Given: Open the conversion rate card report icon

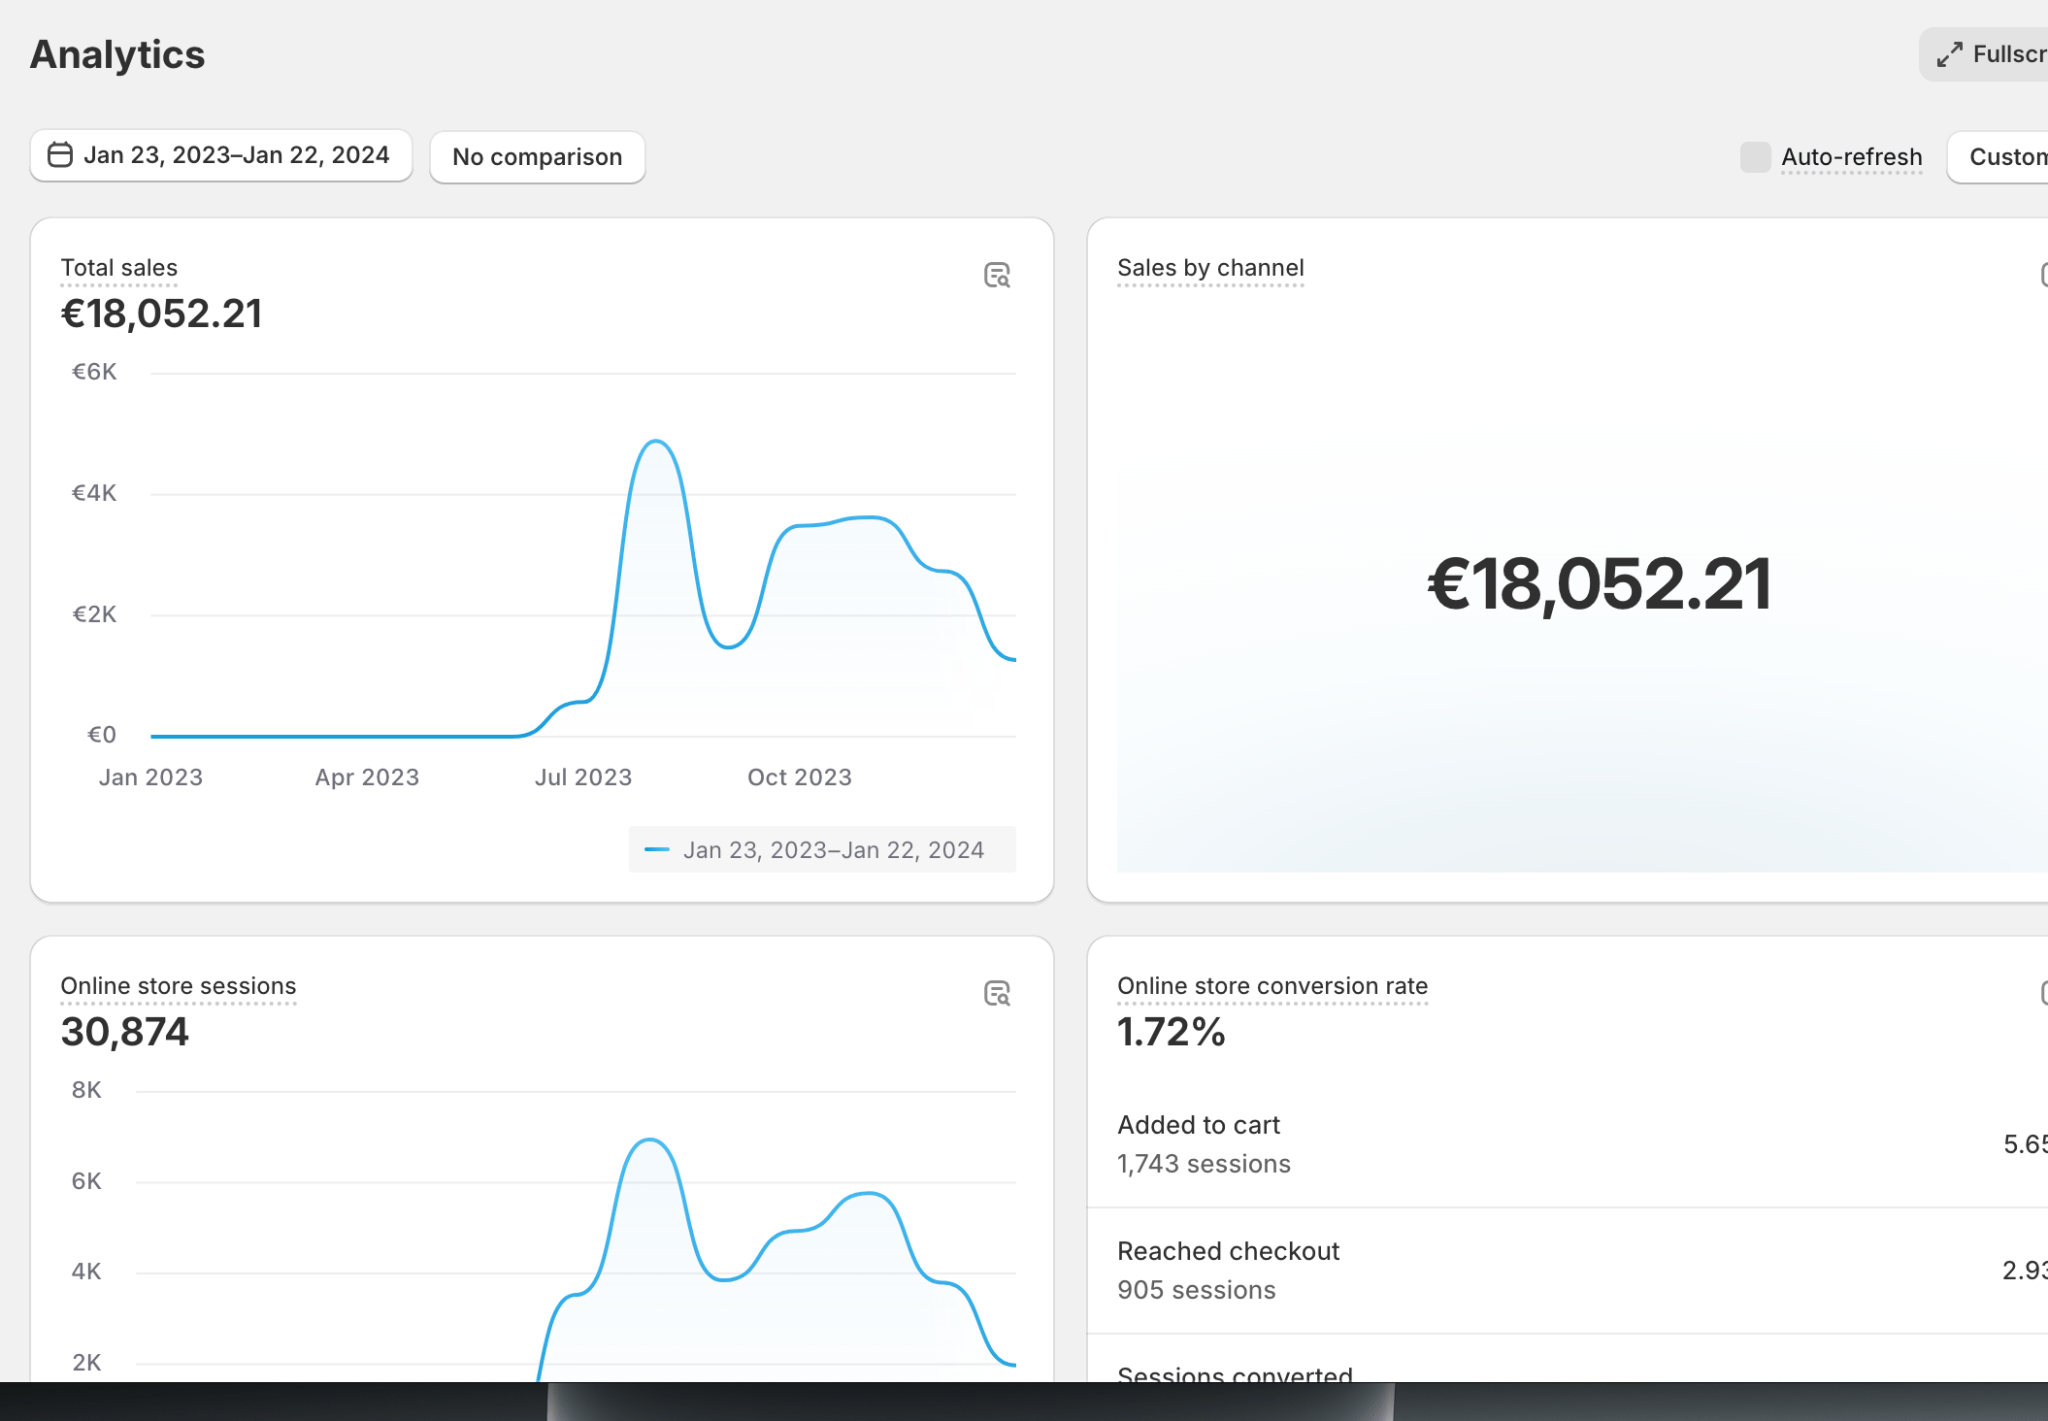Looking at the screenshot, I should point(2043,992).
